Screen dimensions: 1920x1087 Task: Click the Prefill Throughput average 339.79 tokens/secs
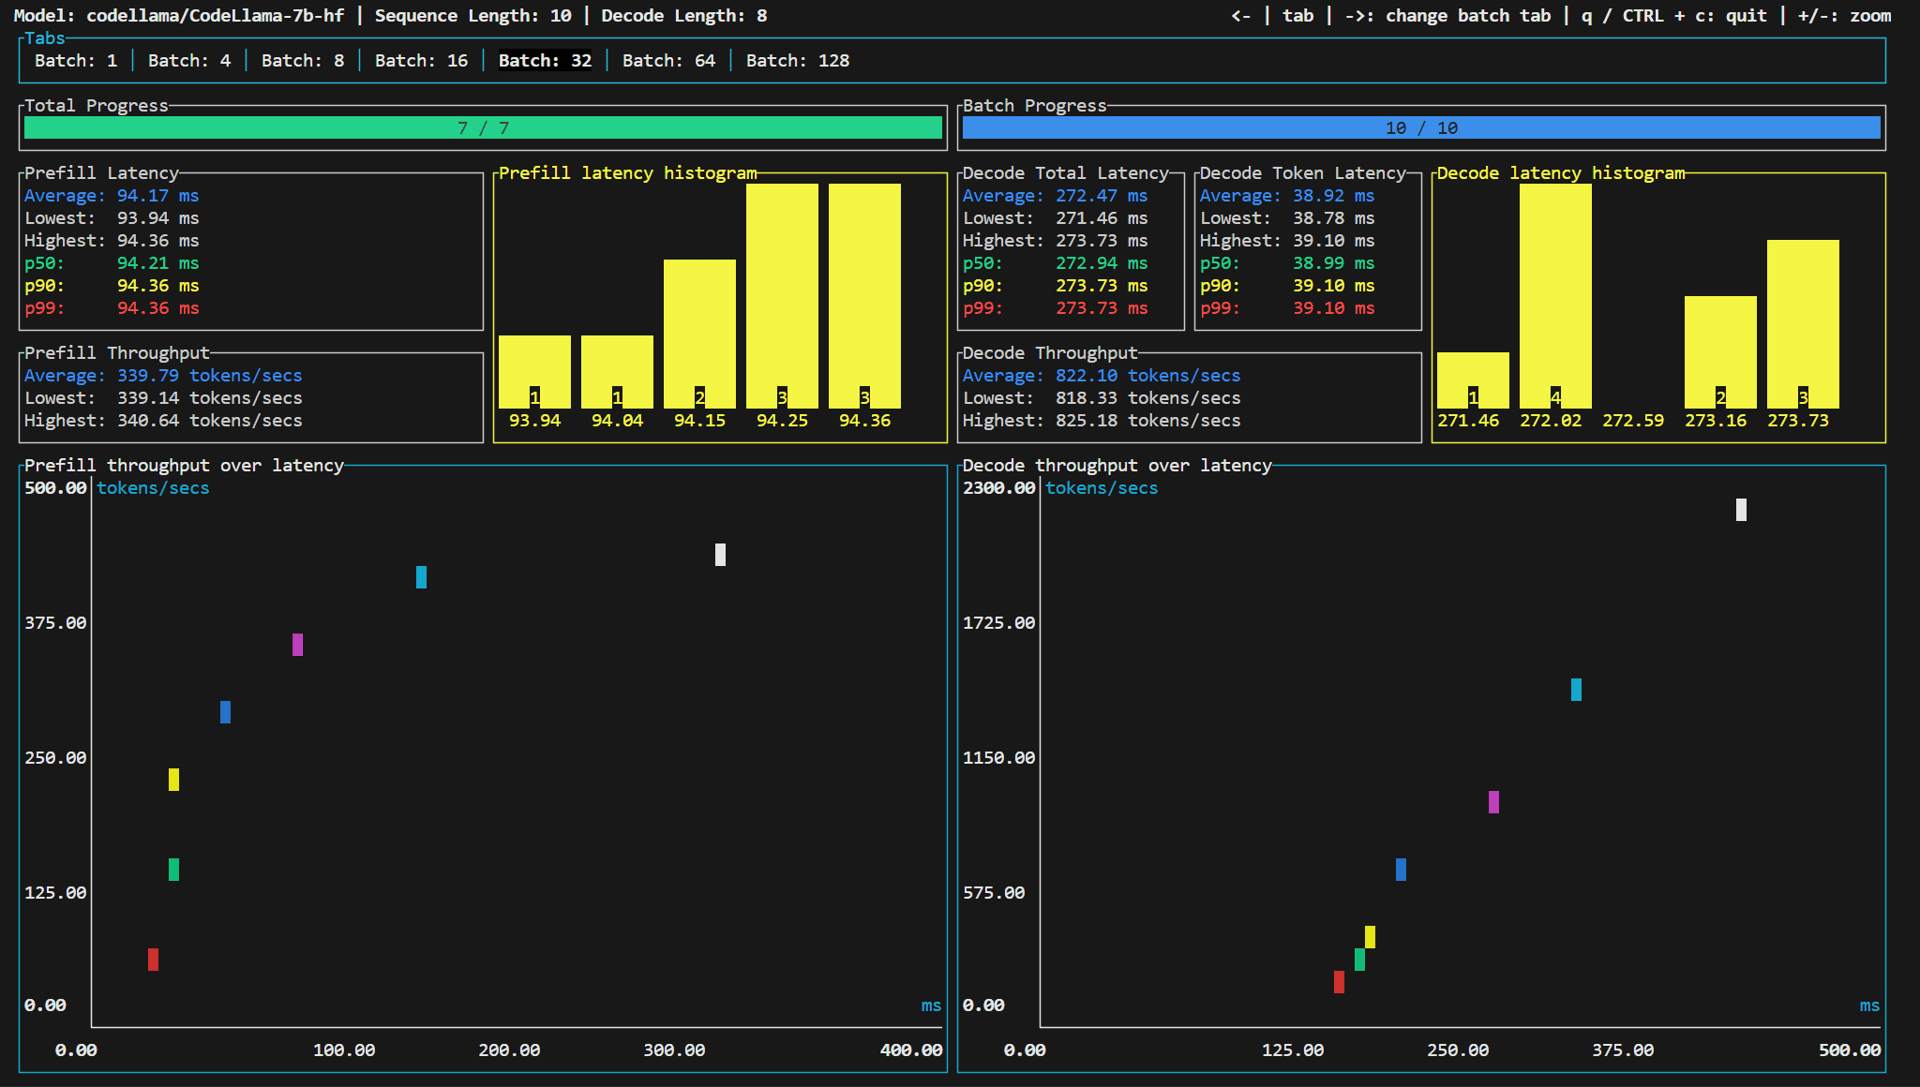tap(210, 376)
